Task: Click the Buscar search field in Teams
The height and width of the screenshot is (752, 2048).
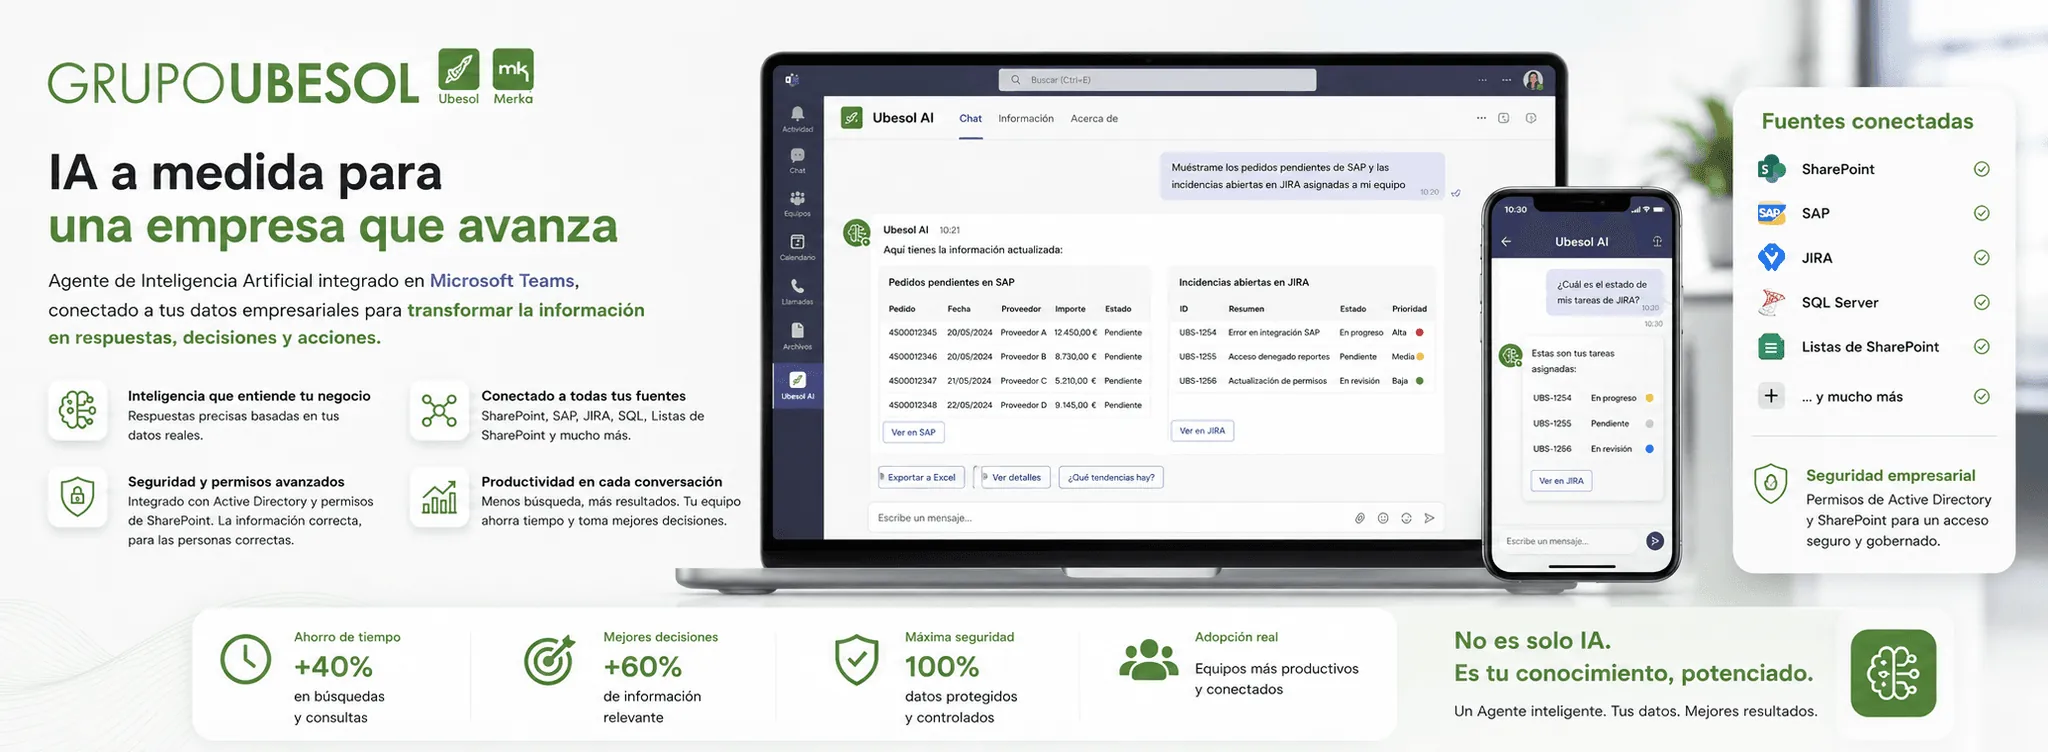Action: coord(1157,80)
